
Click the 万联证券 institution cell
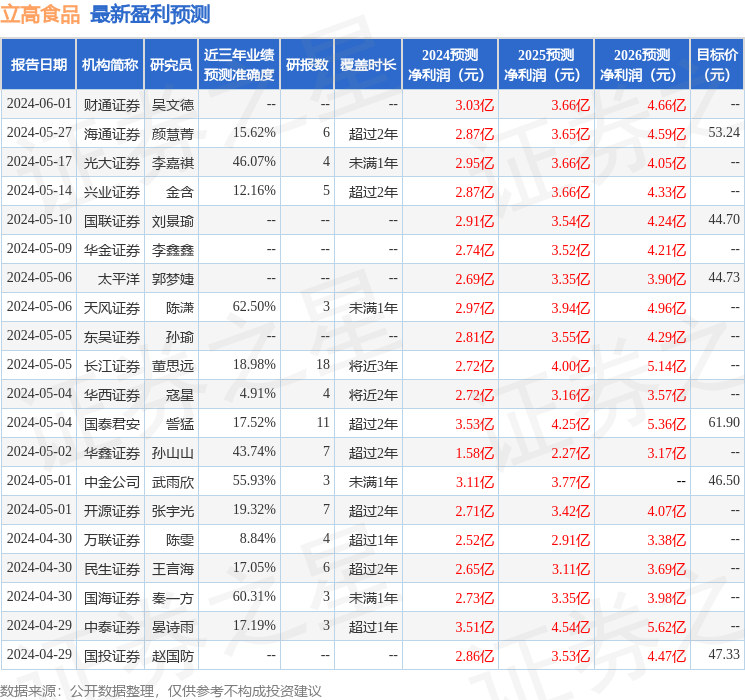click(112, 540)
